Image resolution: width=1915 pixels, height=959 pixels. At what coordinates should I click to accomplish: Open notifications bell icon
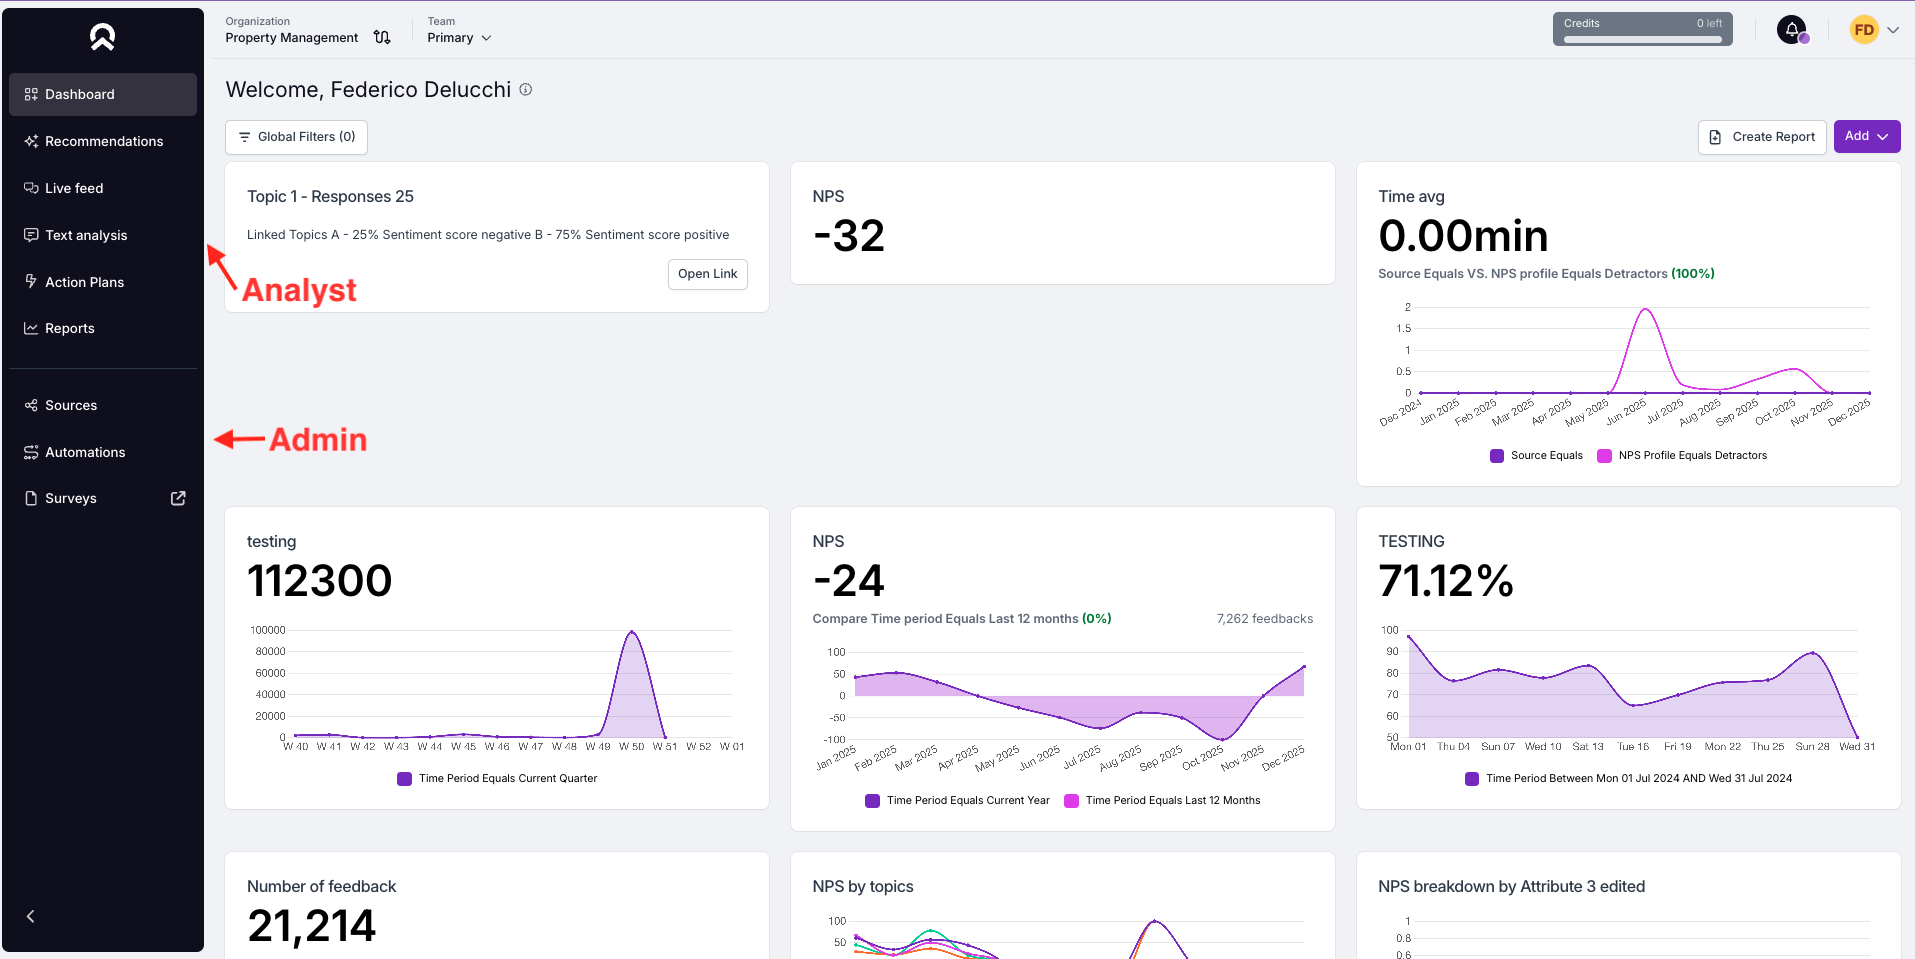(1792, 29)
